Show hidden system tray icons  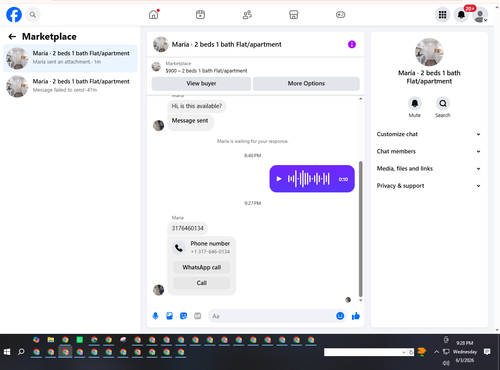(436, 352)
